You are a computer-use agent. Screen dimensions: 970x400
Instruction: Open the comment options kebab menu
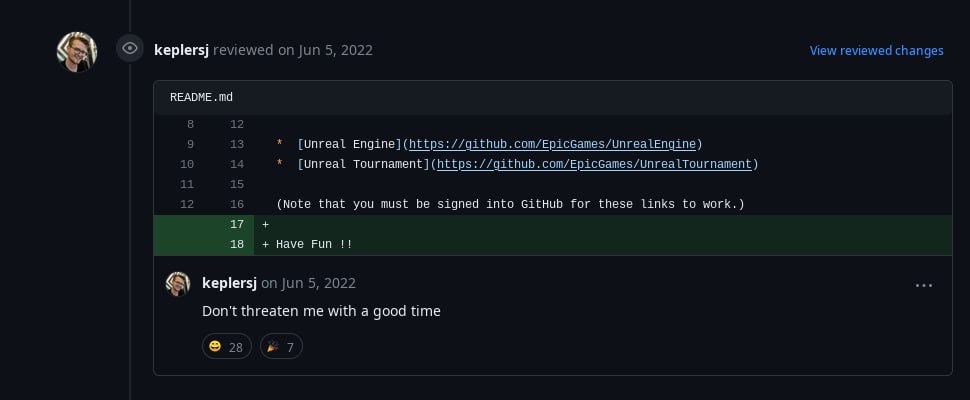924,285
